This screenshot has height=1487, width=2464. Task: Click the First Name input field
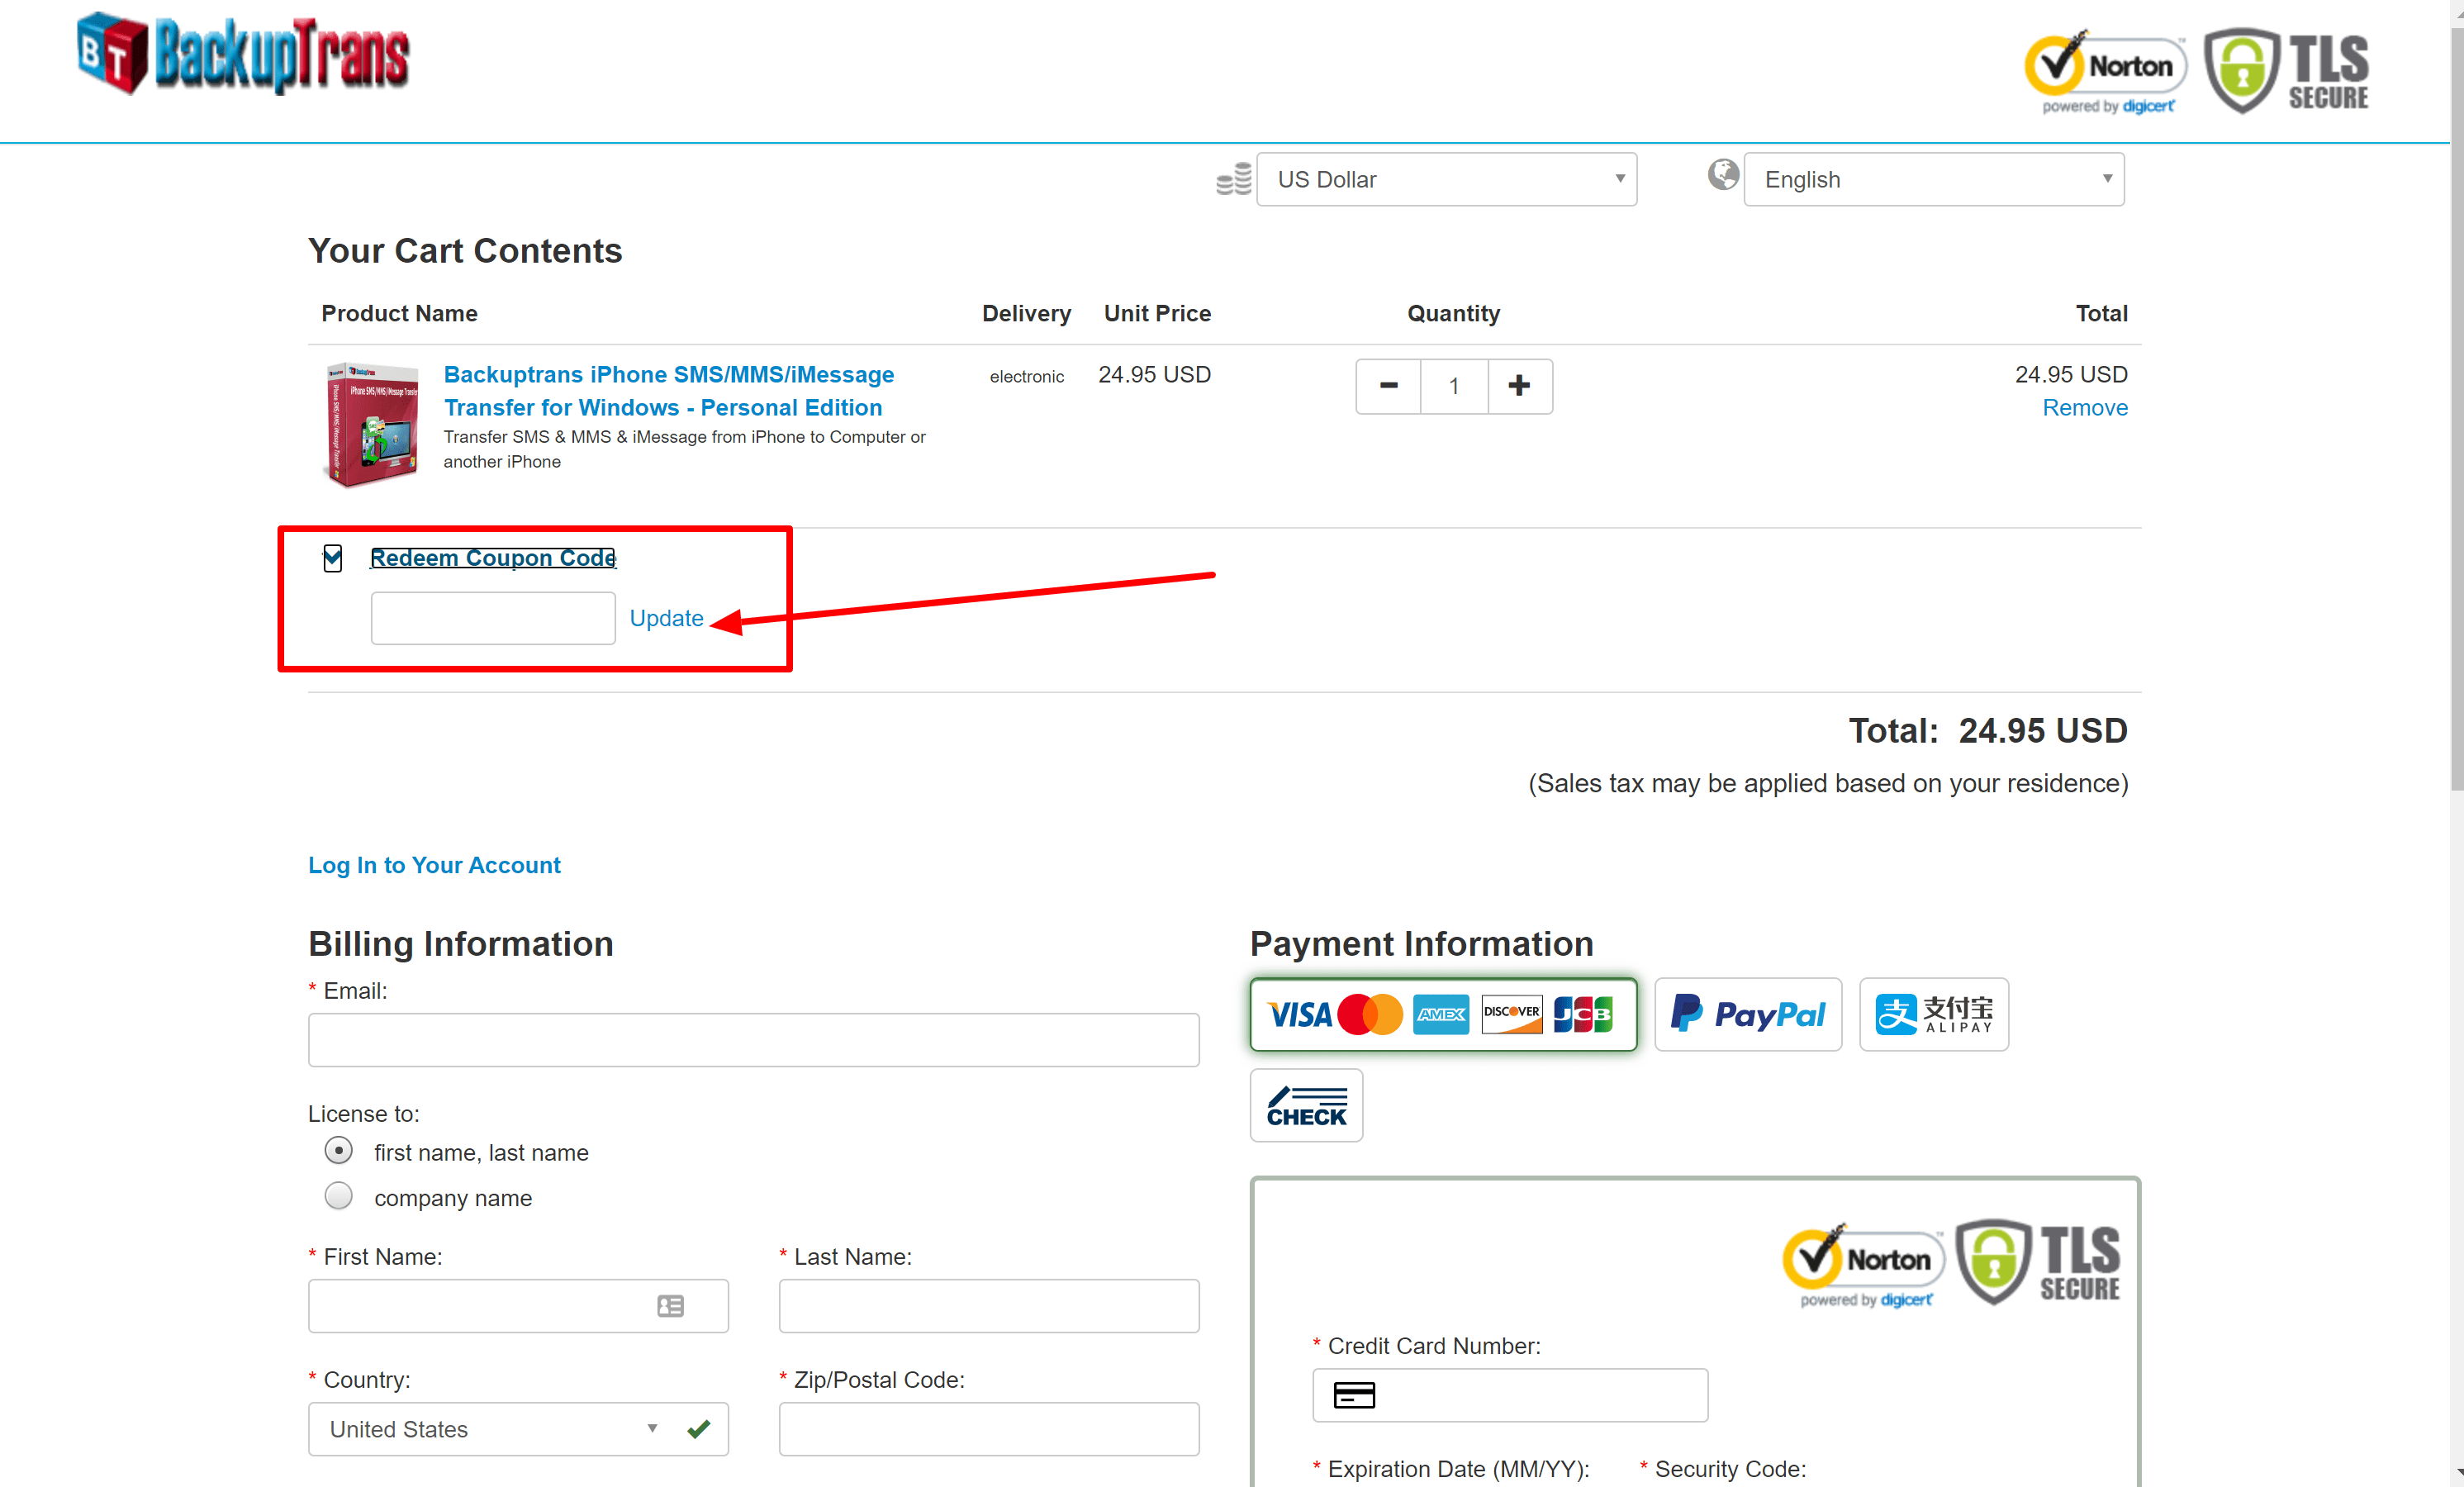[518, 1306]
